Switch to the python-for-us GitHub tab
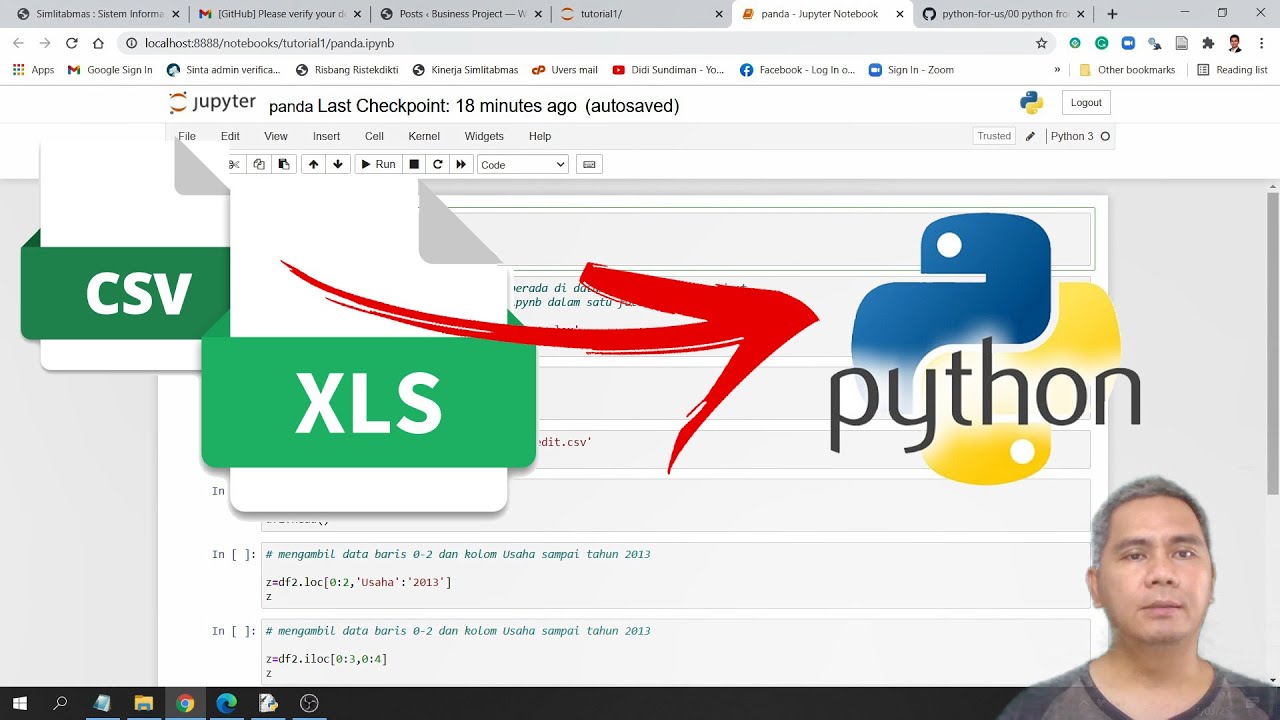Image resolution: width=1280 pixels, height=720 pixels. [x=1002, y=14]
